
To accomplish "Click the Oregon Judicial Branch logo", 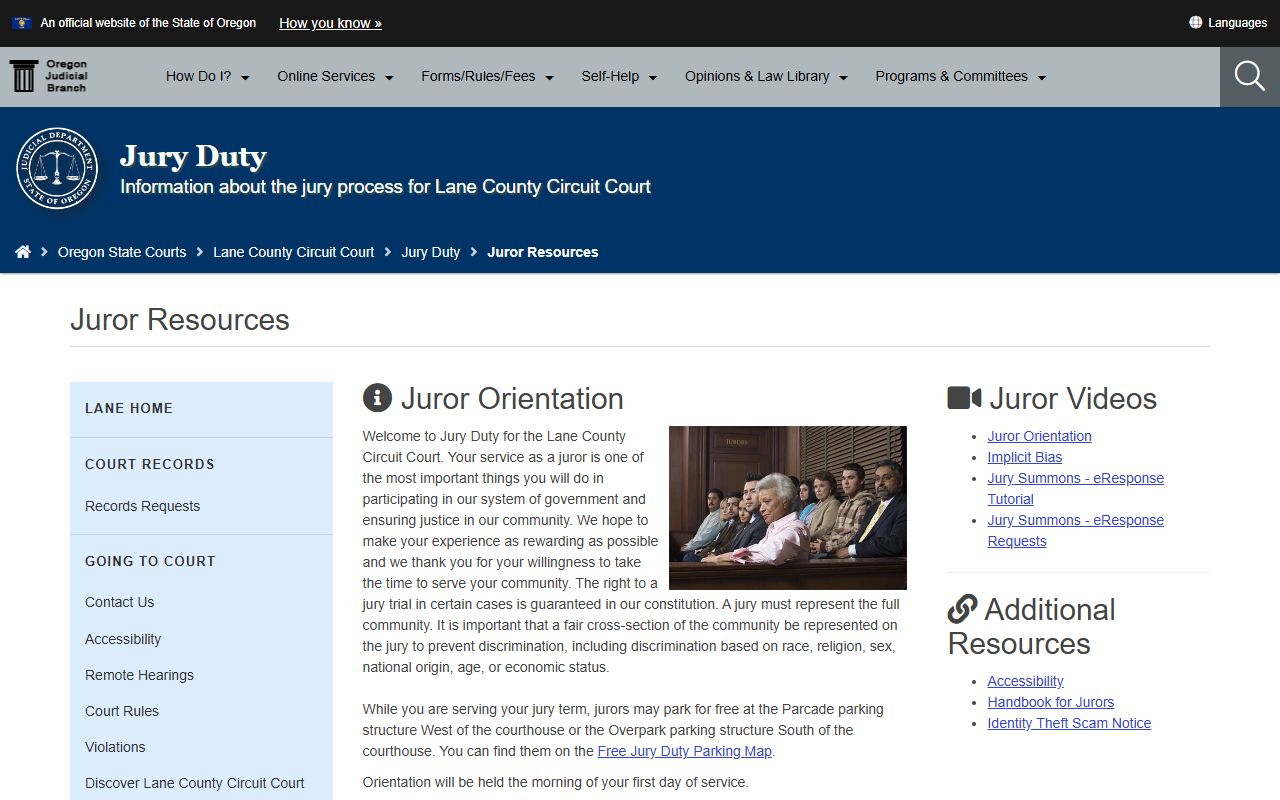I will click(48, 76).
